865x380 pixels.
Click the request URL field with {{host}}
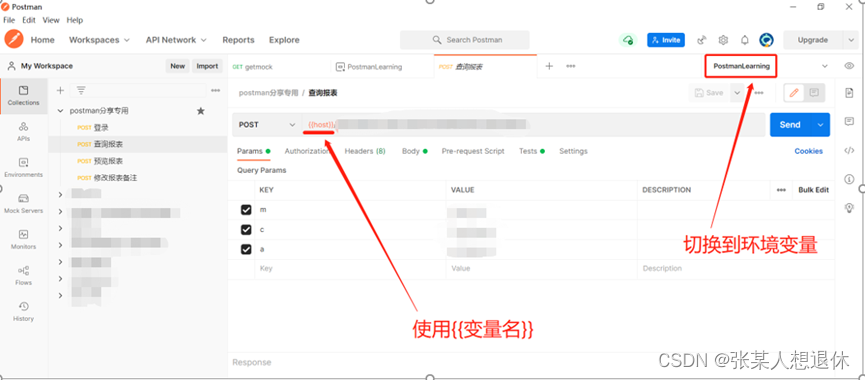click(x=533, y=125)
